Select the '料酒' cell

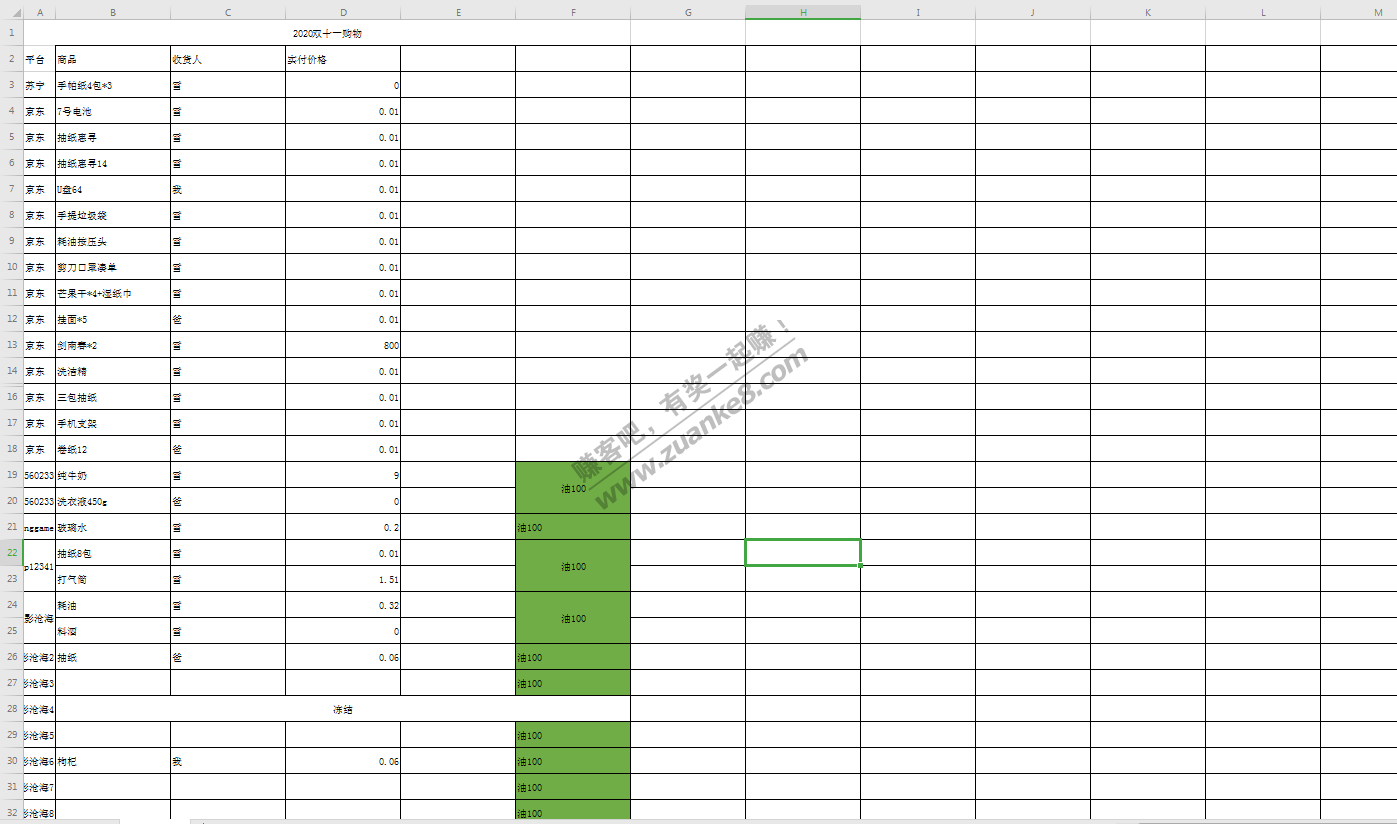(113, 631)
